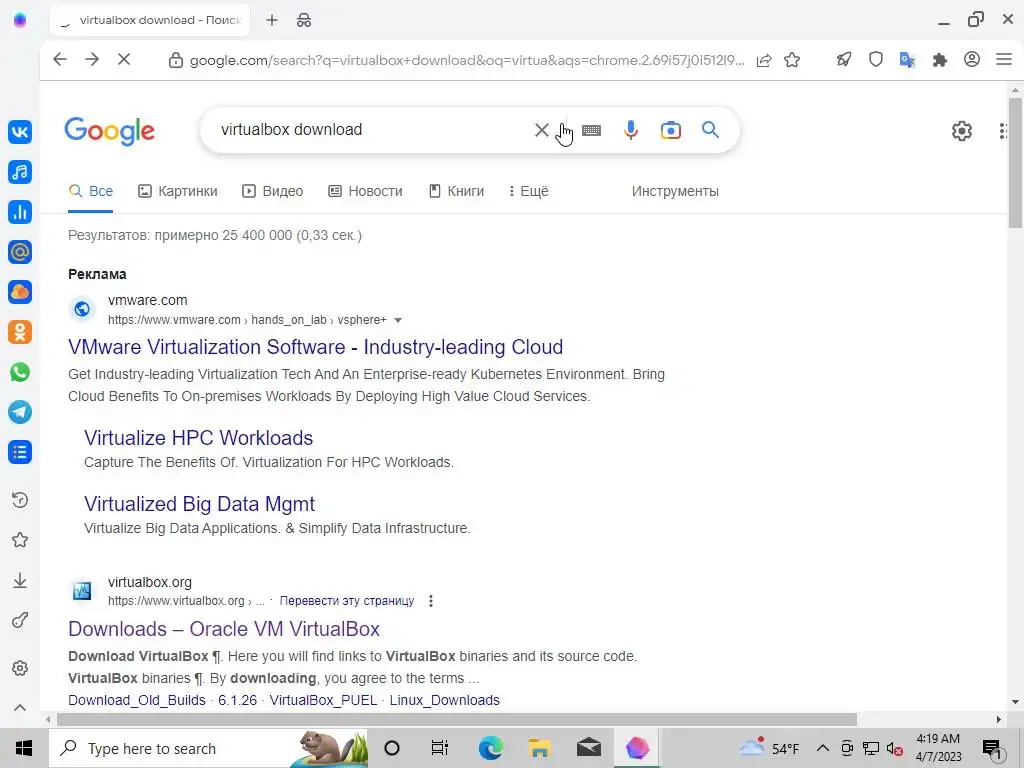Expand the Ещё more menu

click(528, 191)
